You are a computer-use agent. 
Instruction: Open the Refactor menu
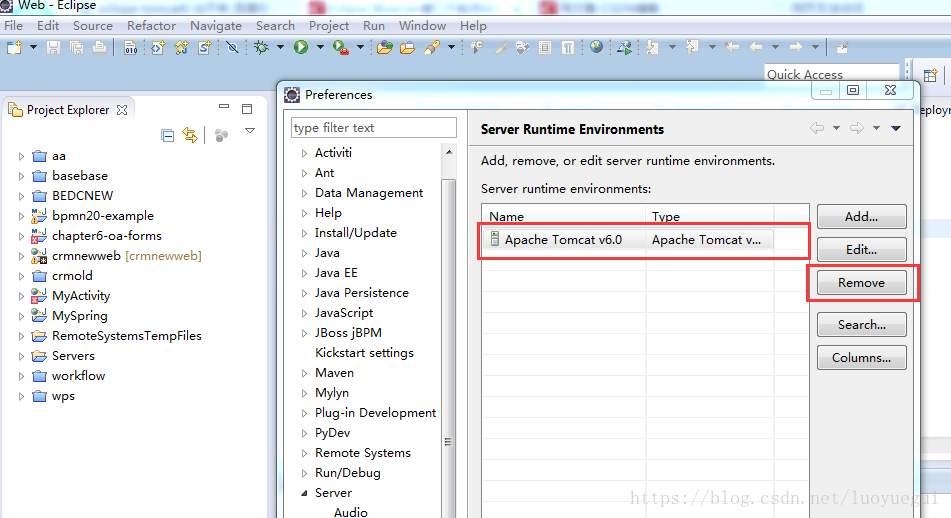(x=151, y=25)
